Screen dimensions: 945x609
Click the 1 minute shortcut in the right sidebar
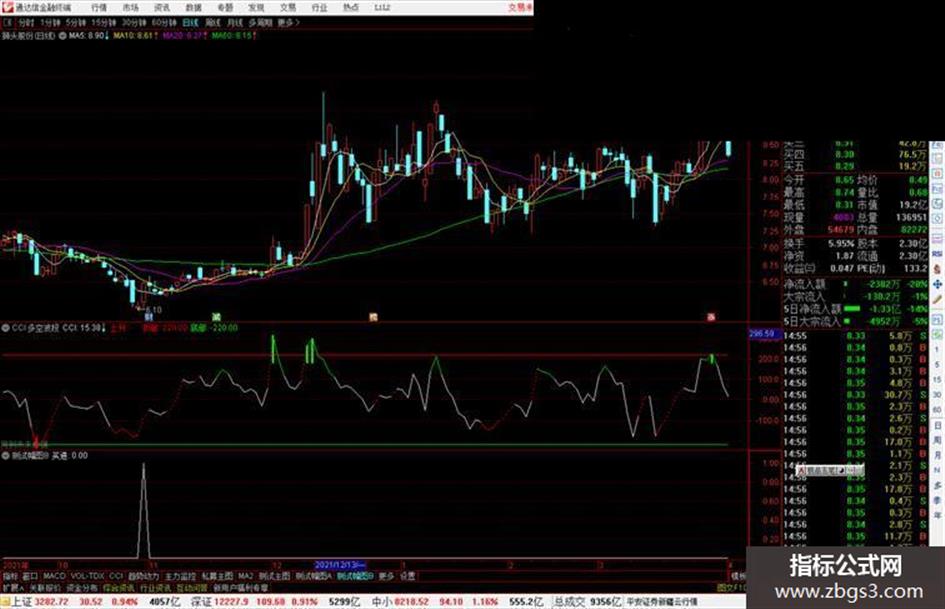[937, 350]
